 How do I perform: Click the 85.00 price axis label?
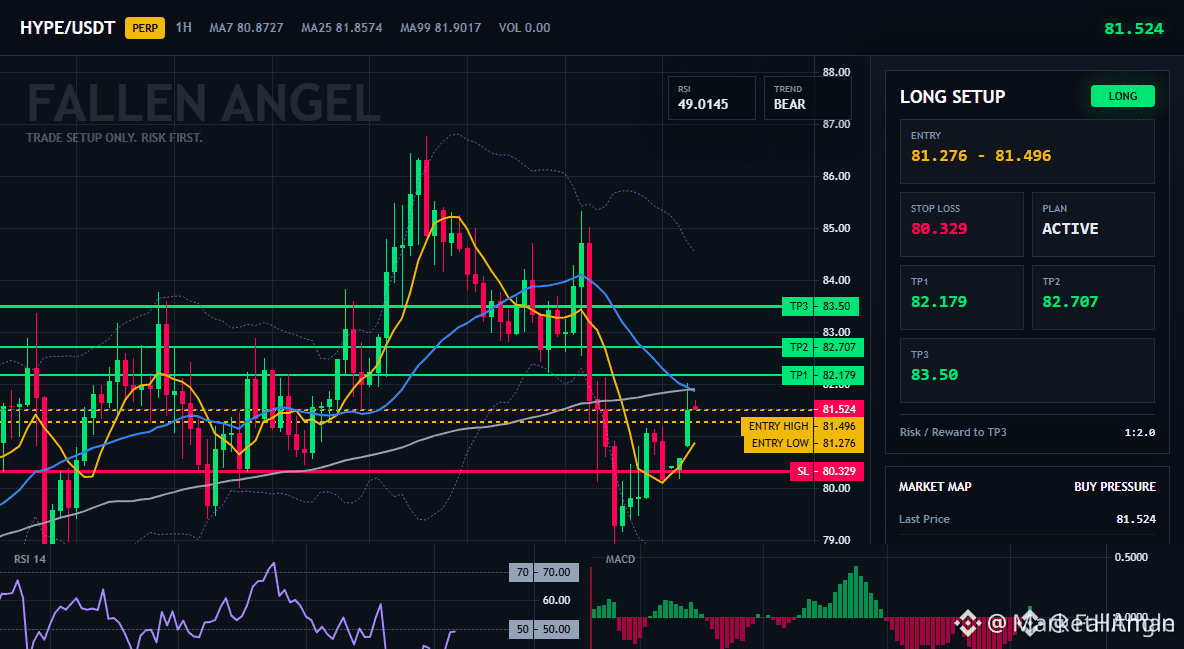coord(837,228)
